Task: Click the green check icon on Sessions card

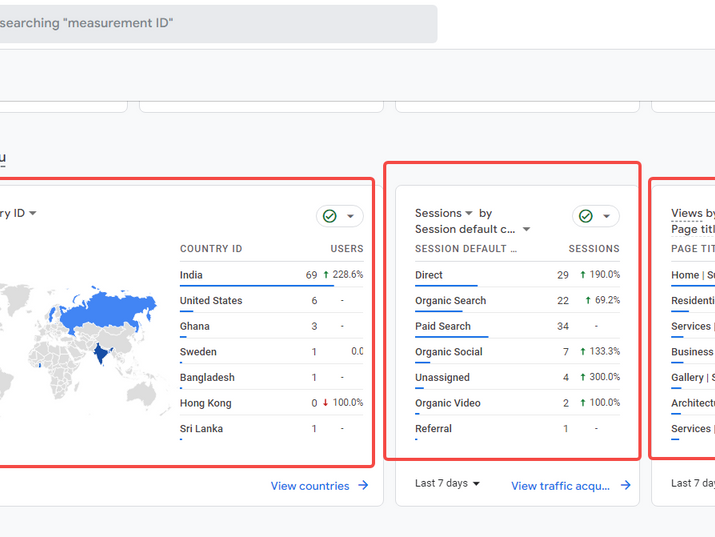Action: [586, 216]
